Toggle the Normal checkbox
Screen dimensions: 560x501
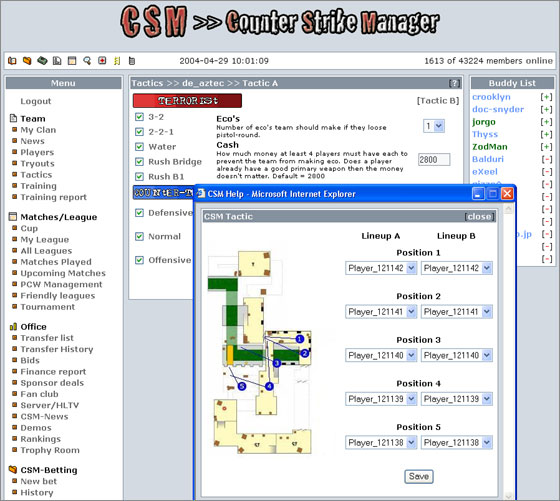139,236
